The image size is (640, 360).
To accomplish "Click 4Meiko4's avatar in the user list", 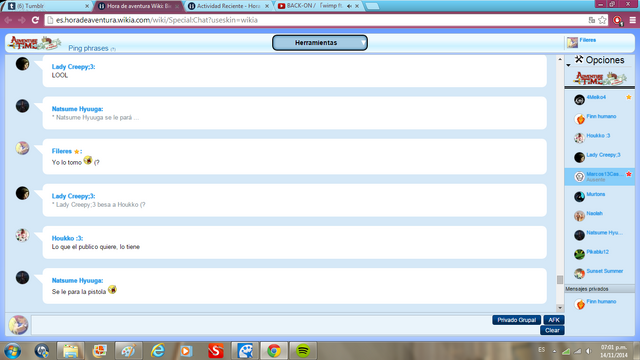I will 579,100.
